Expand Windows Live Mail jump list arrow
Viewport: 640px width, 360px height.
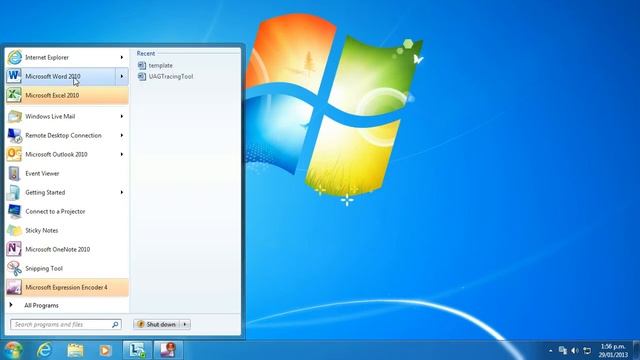(122, 116)
